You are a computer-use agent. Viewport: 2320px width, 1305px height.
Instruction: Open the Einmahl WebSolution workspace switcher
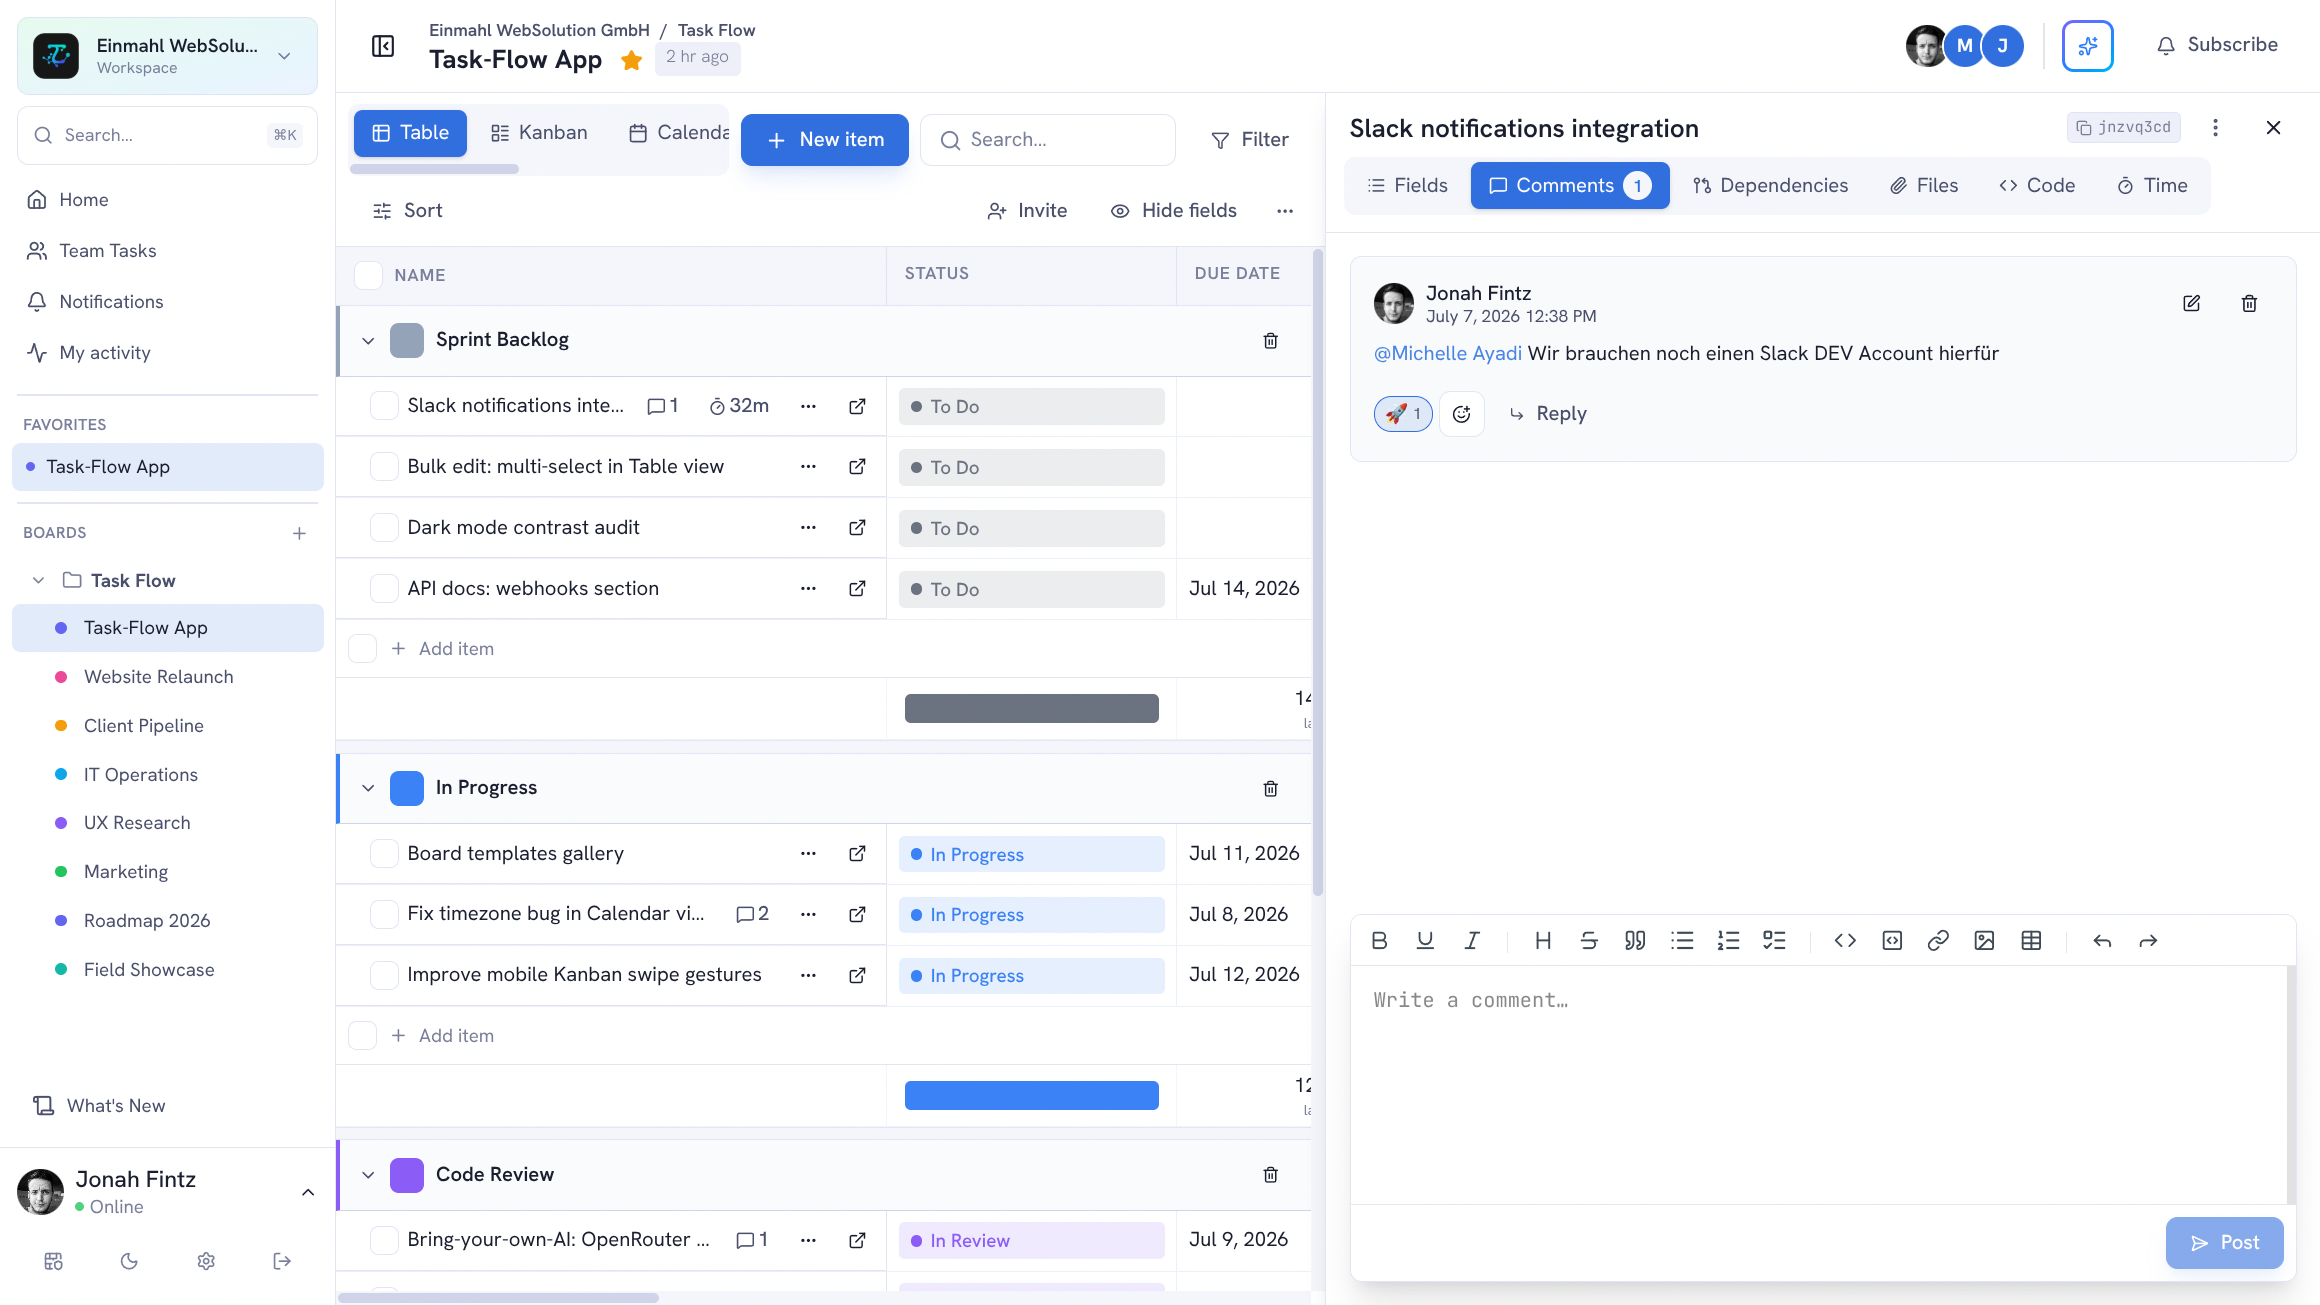pos(167,56)
